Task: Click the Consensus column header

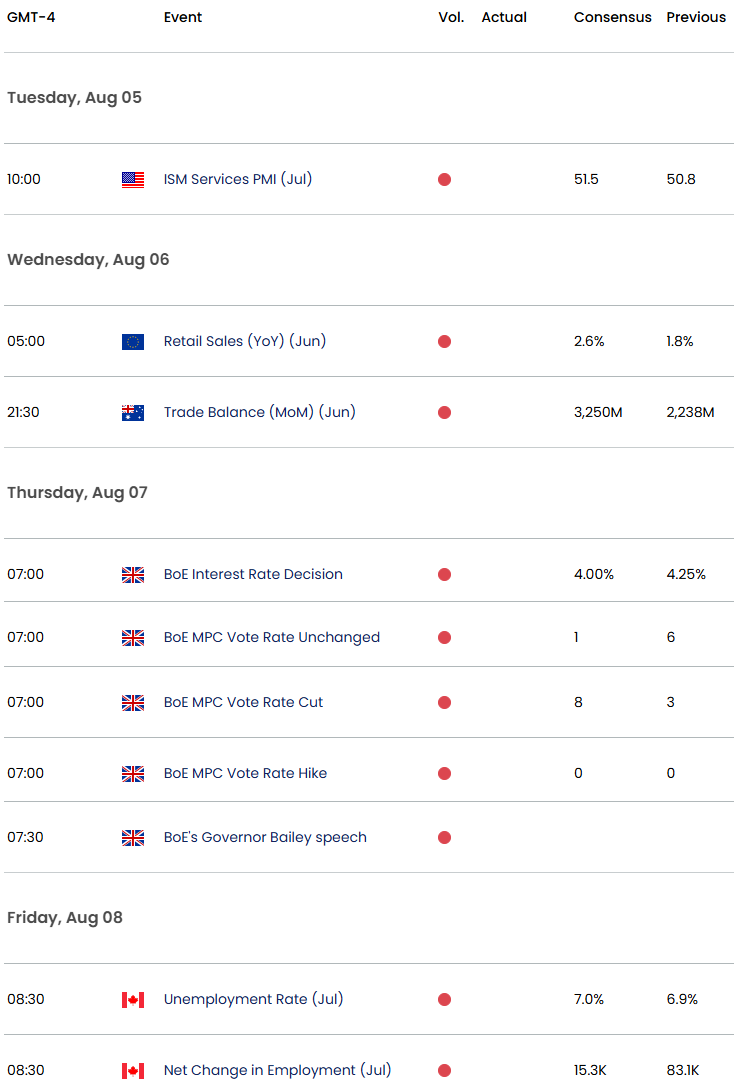Action: point(612,17)
